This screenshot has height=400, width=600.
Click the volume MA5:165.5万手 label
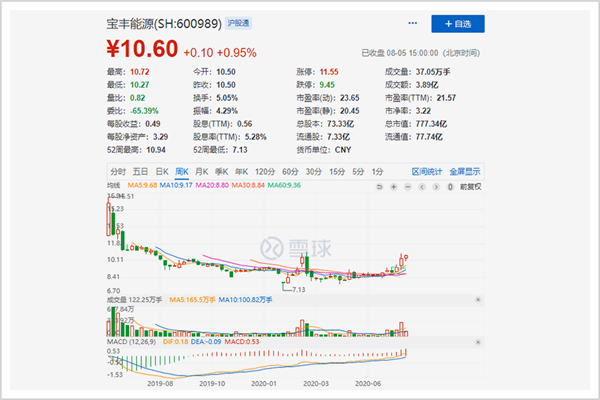(192, 300)
